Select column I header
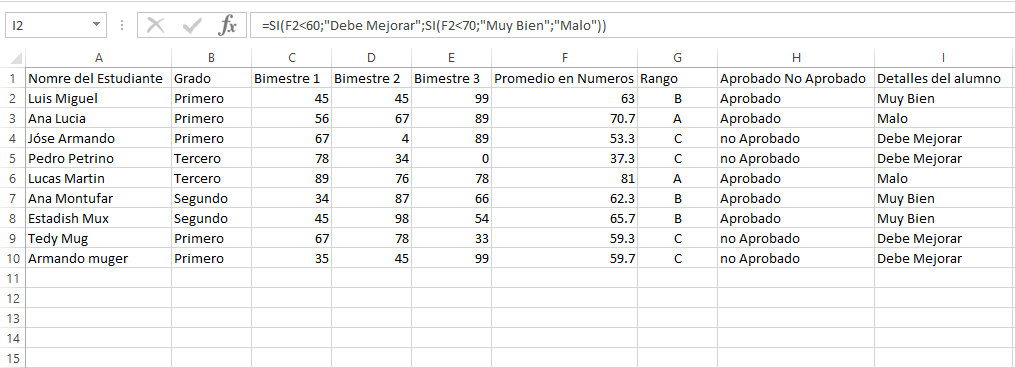Viewport: 1015px width, 368px height. coord(943,58)
